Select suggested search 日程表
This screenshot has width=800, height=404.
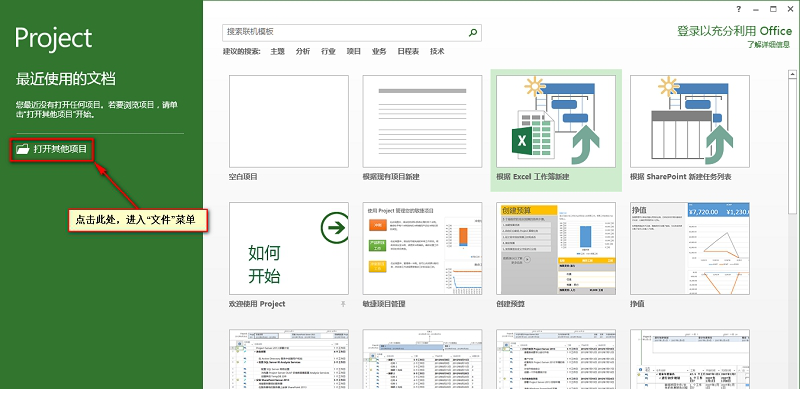(408, 52)
